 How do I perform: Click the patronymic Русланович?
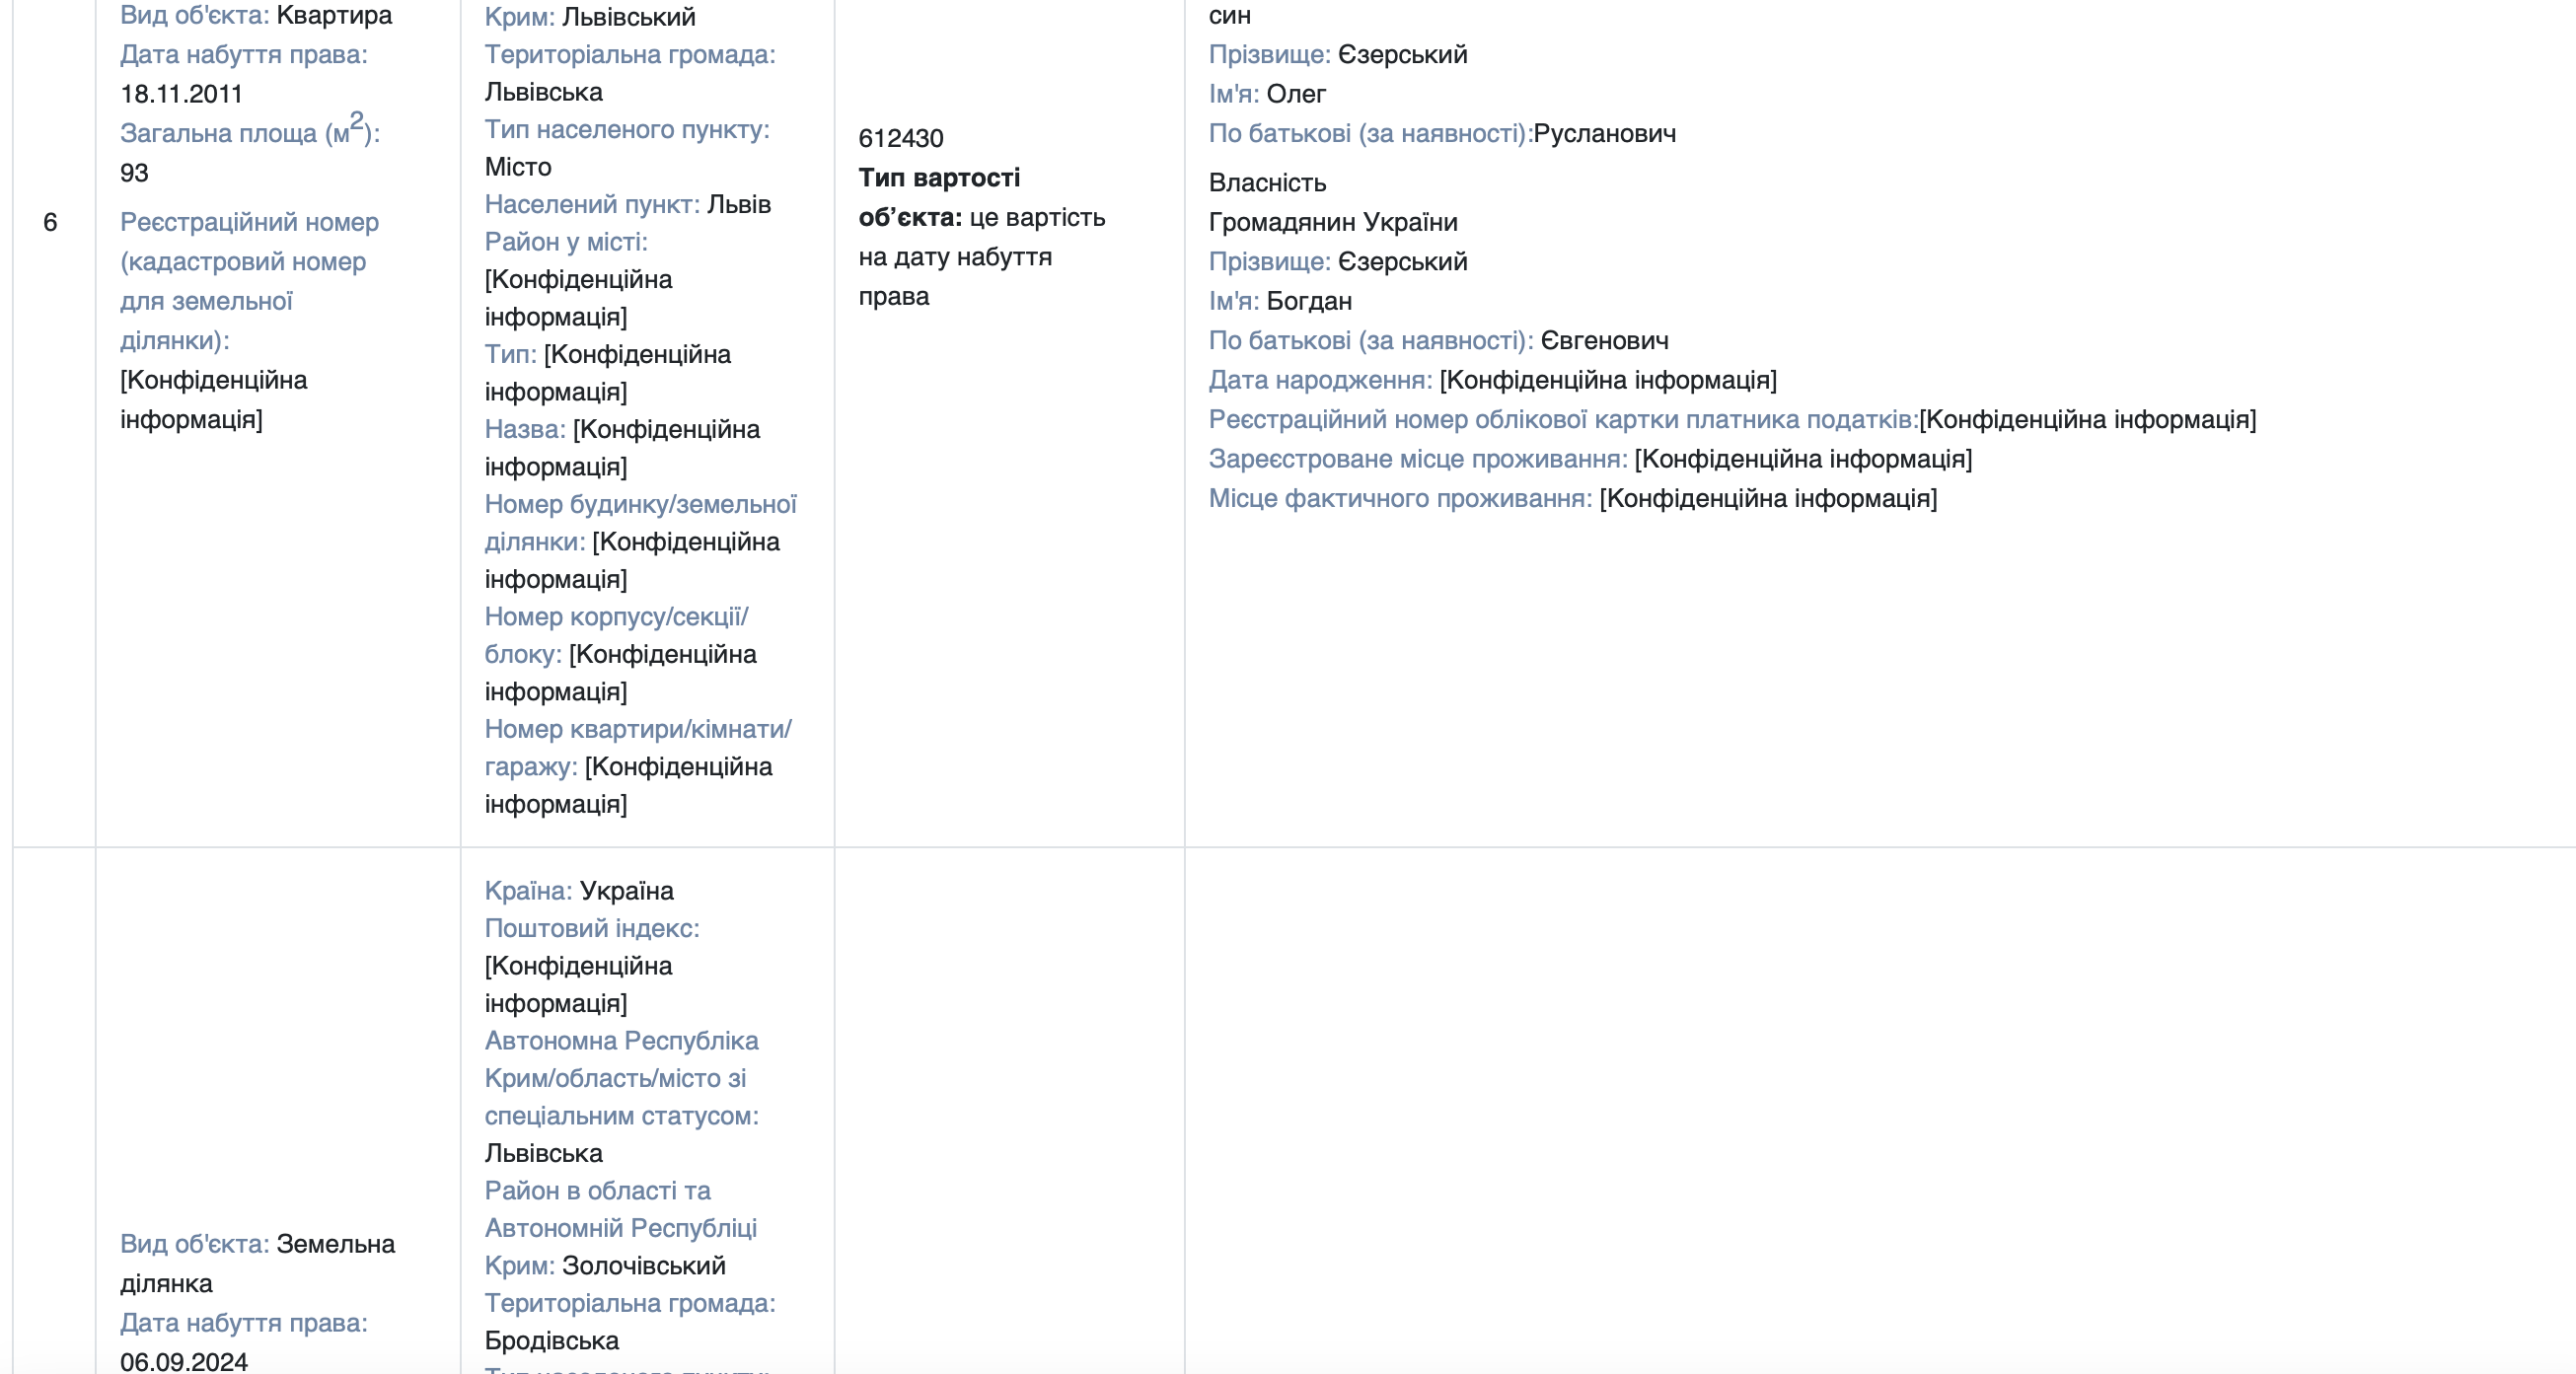(1604, 133)
